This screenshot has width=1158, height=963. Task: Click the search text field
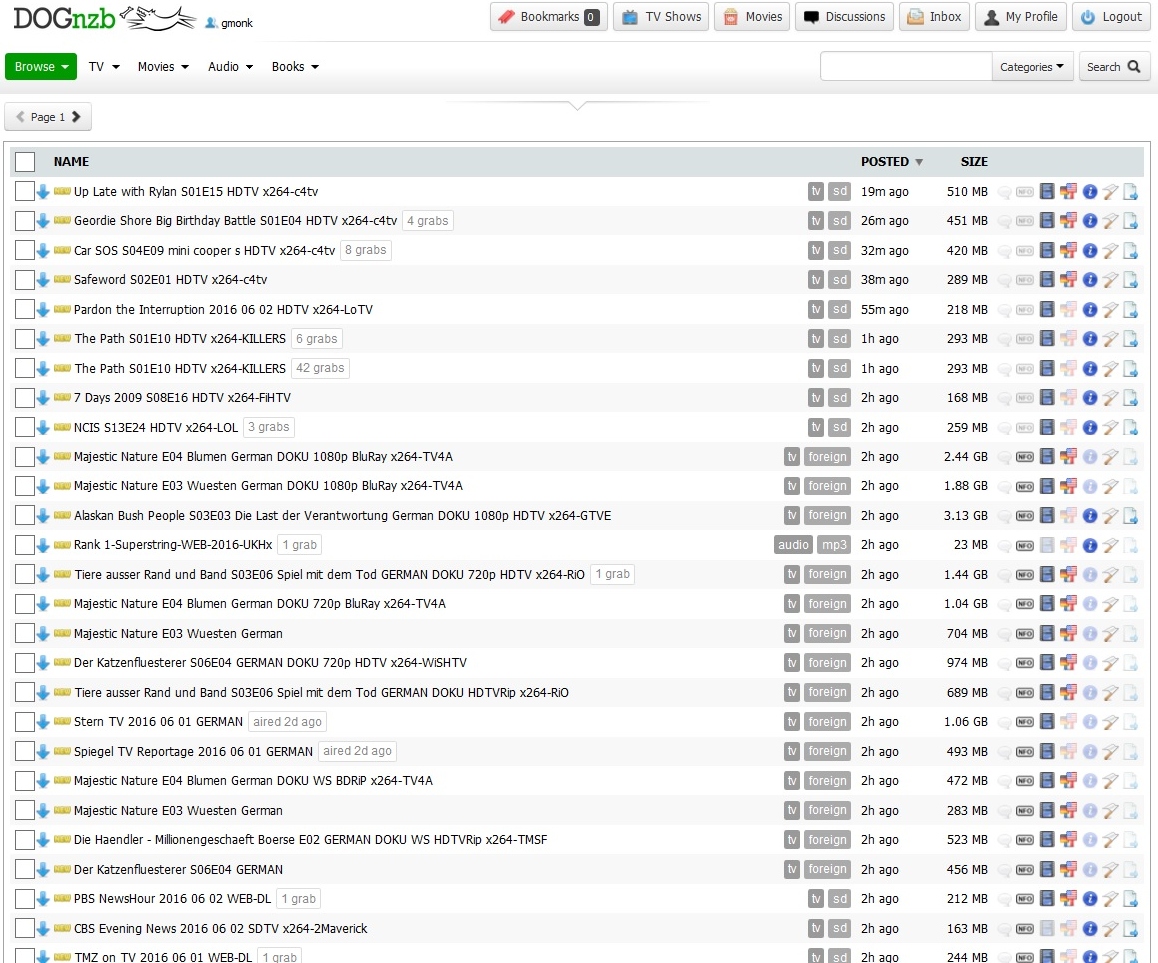pyautogui.click(x=906, y=66)
